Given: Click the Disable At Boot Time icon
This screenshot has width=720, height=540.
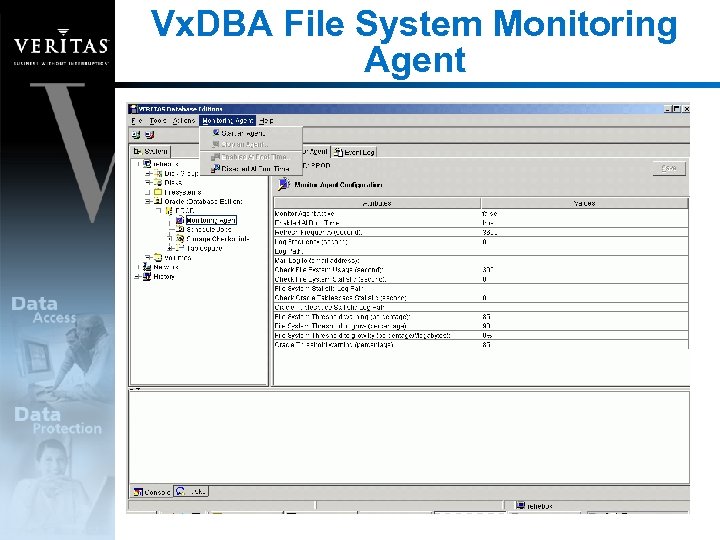Looking at the screenshot, I should point(215,169).
